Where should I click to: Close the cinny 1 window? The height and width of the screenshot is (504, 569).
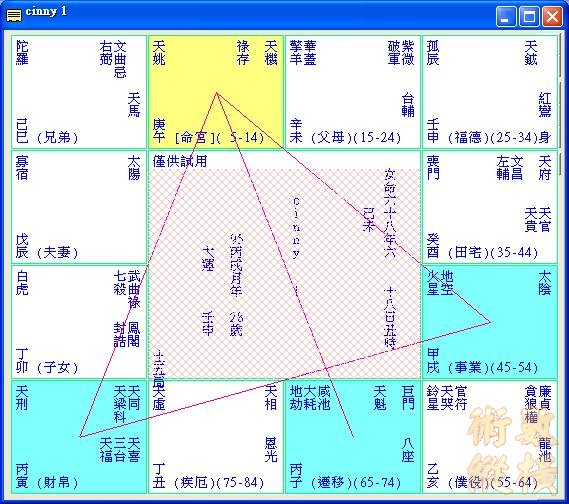pos(552,17)
